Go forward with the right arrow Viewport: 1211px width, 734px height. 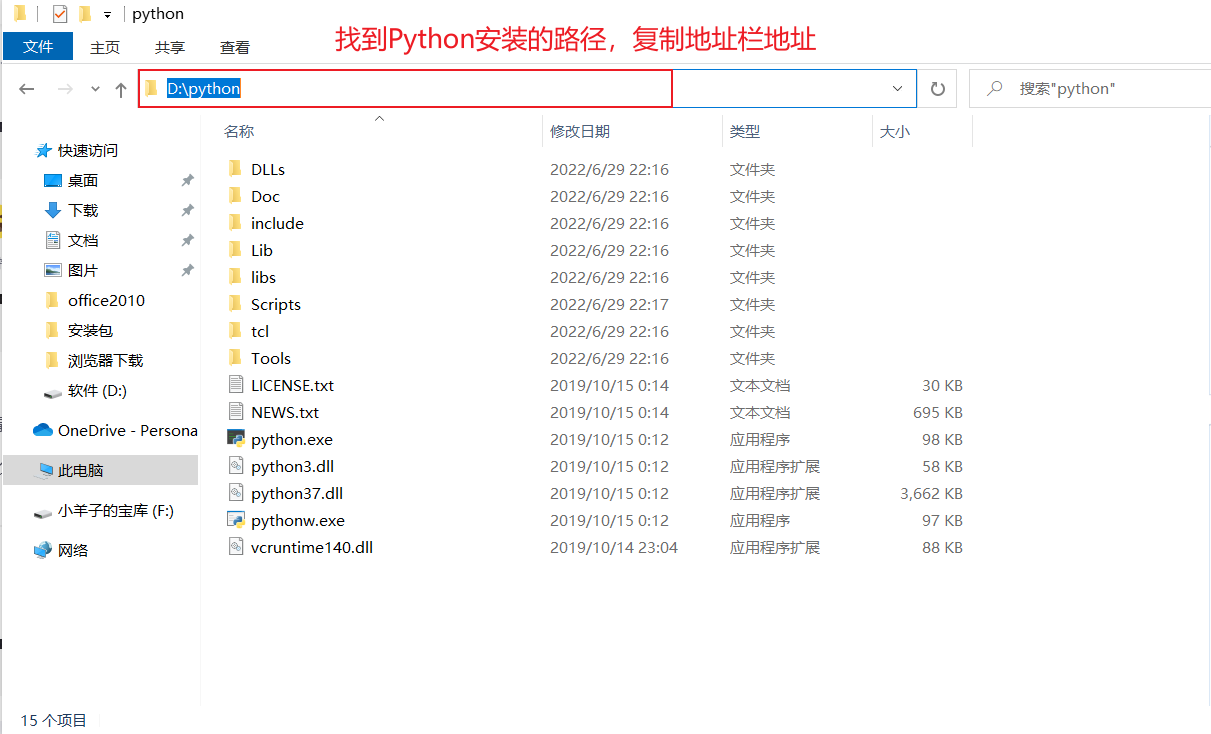(x=65, y=89)
